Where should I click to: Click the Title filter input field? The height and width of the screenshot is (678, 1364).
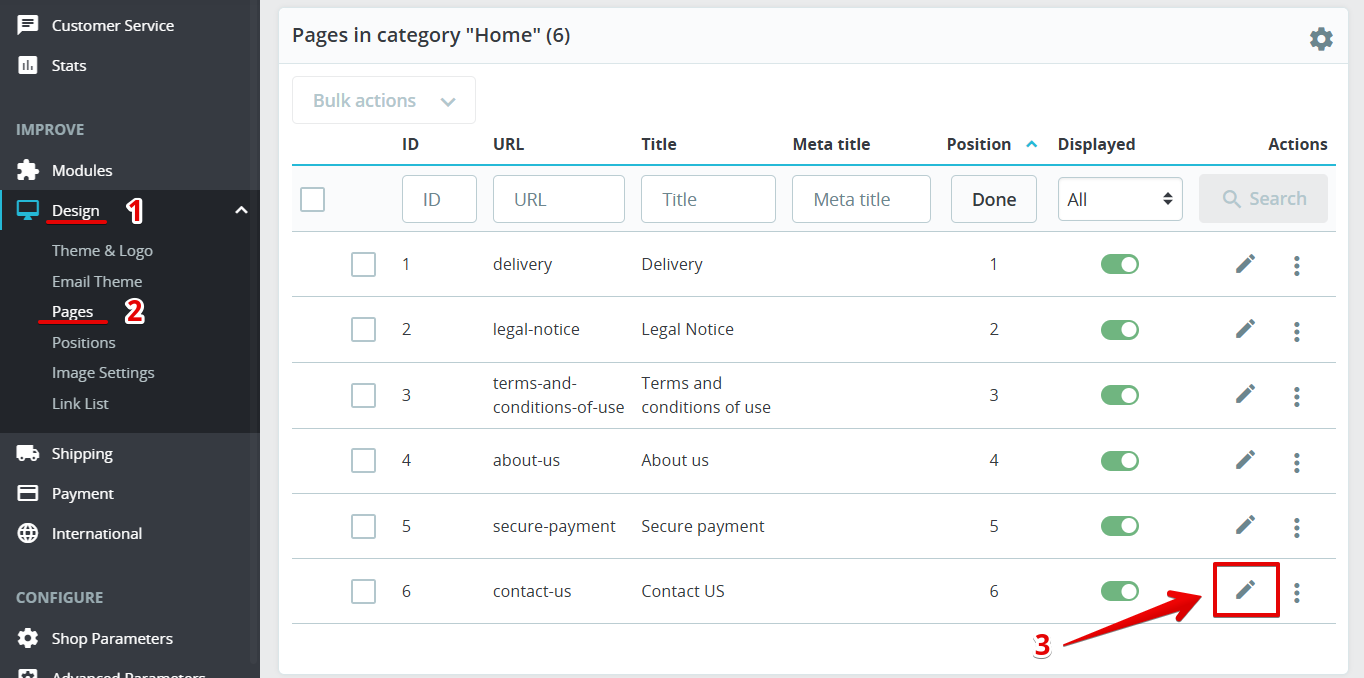click(708, 199)
